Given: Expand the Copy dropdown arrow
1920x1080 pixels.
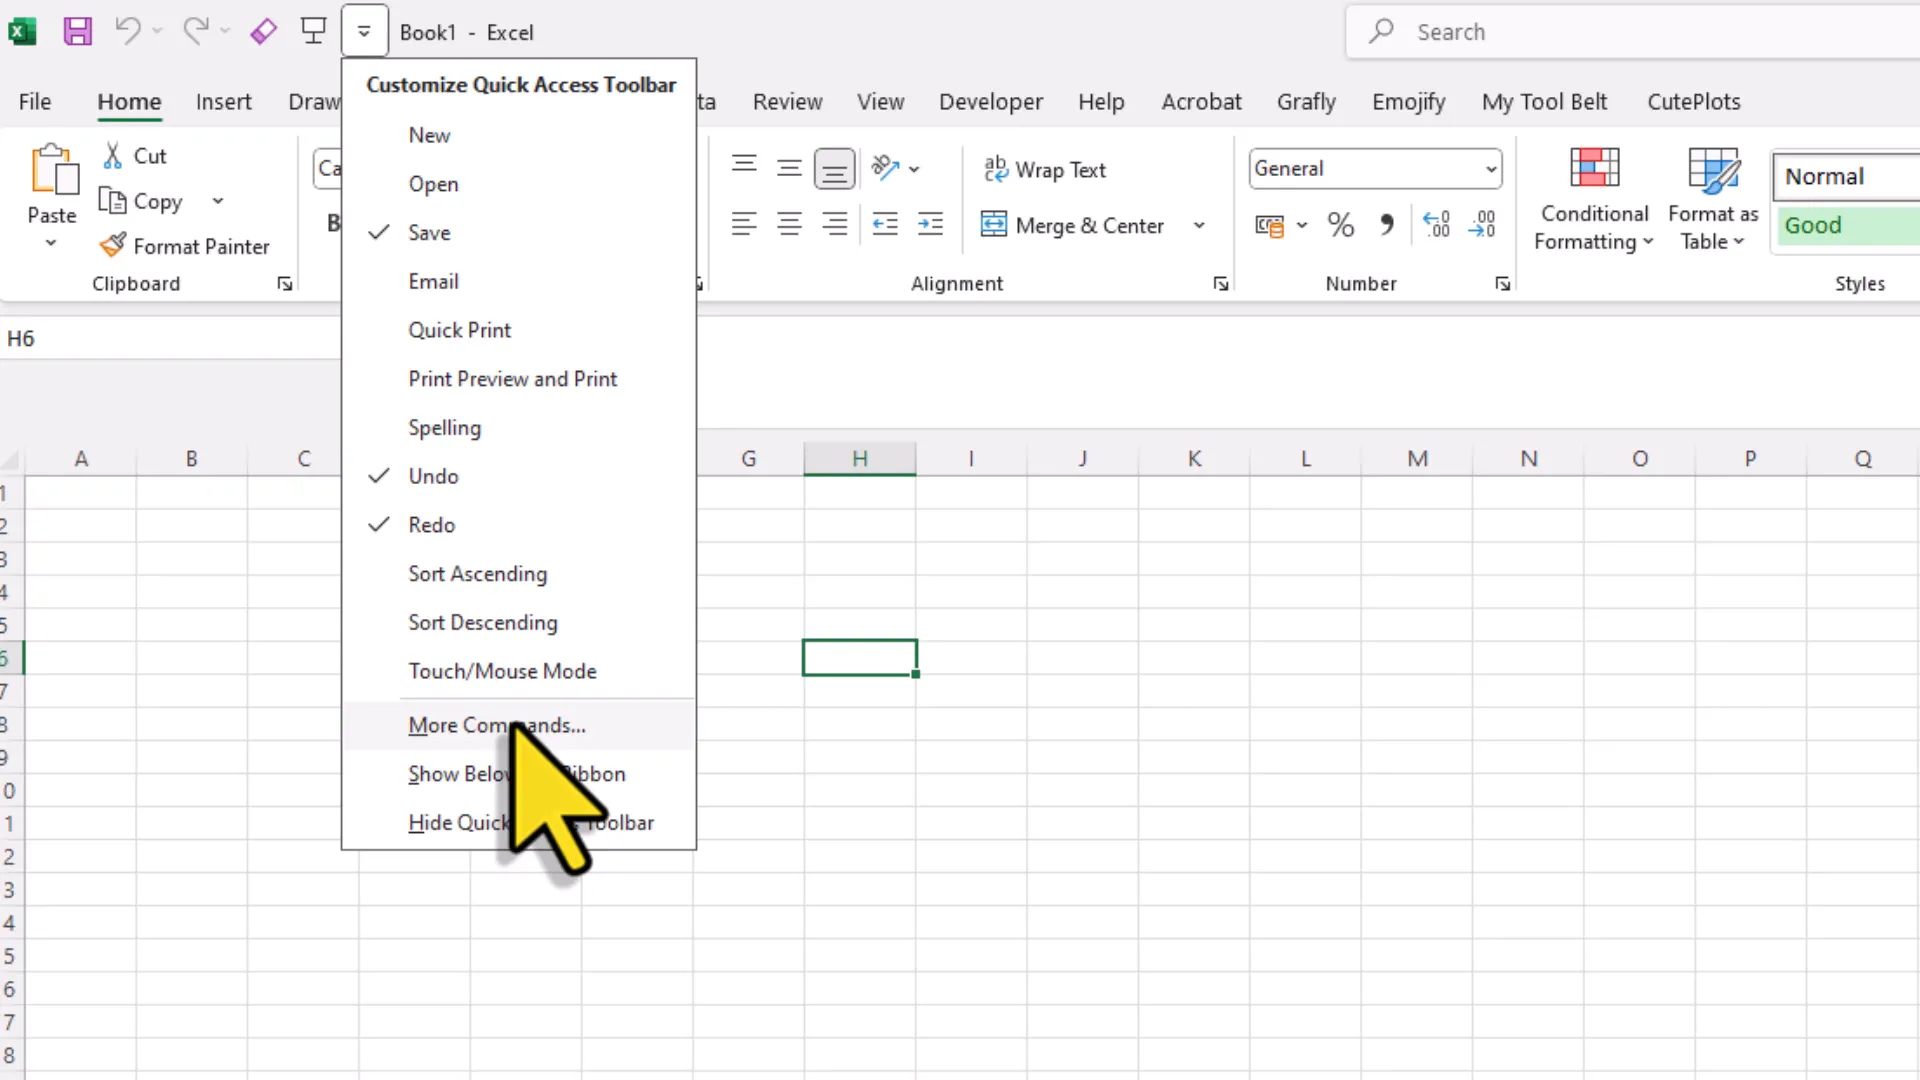Looking at the screenshot, I should [218, 201].
